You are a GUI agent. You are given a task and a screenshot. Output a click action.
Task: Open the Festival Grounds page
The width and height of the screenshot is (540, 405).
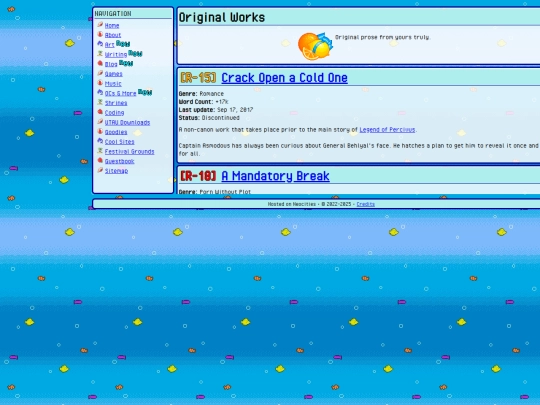(x=129, y=152)
